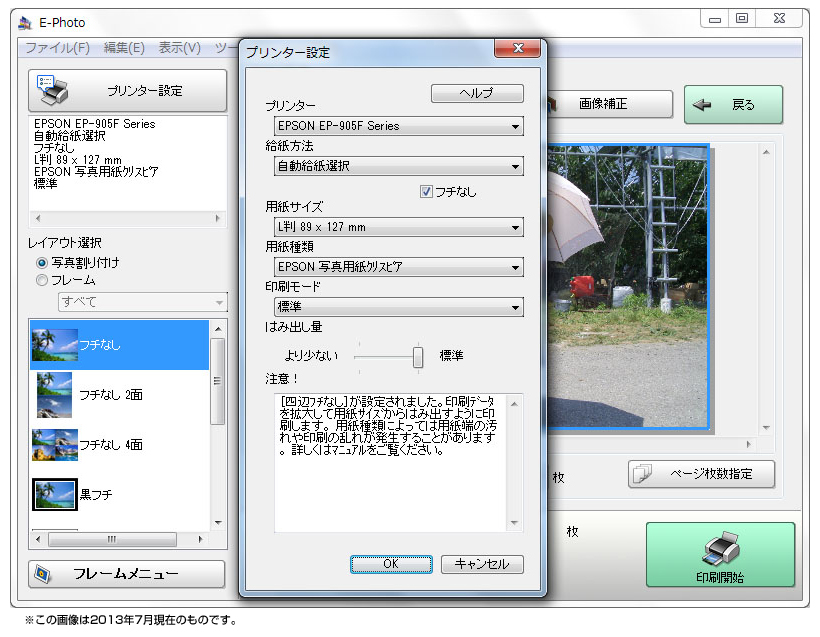Click the 自動給紙選択 line in info panel
This screenshot has width=820, height=637.
tap(70, 136)
